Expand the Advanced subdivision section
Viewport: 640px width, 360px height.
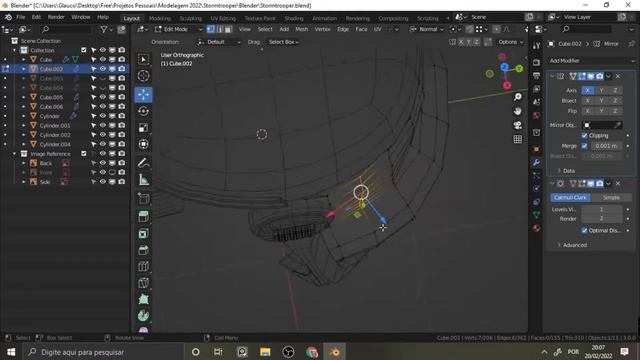pyautogui.click(x=572, y=245)
